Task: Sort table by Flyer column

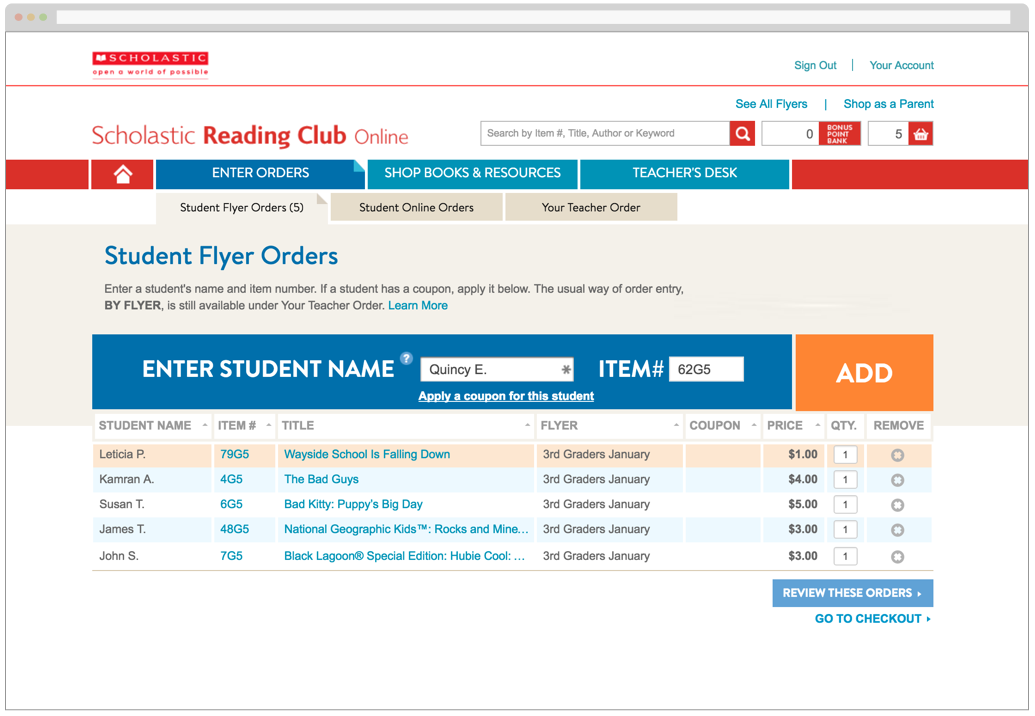Action: pos(609,426)
